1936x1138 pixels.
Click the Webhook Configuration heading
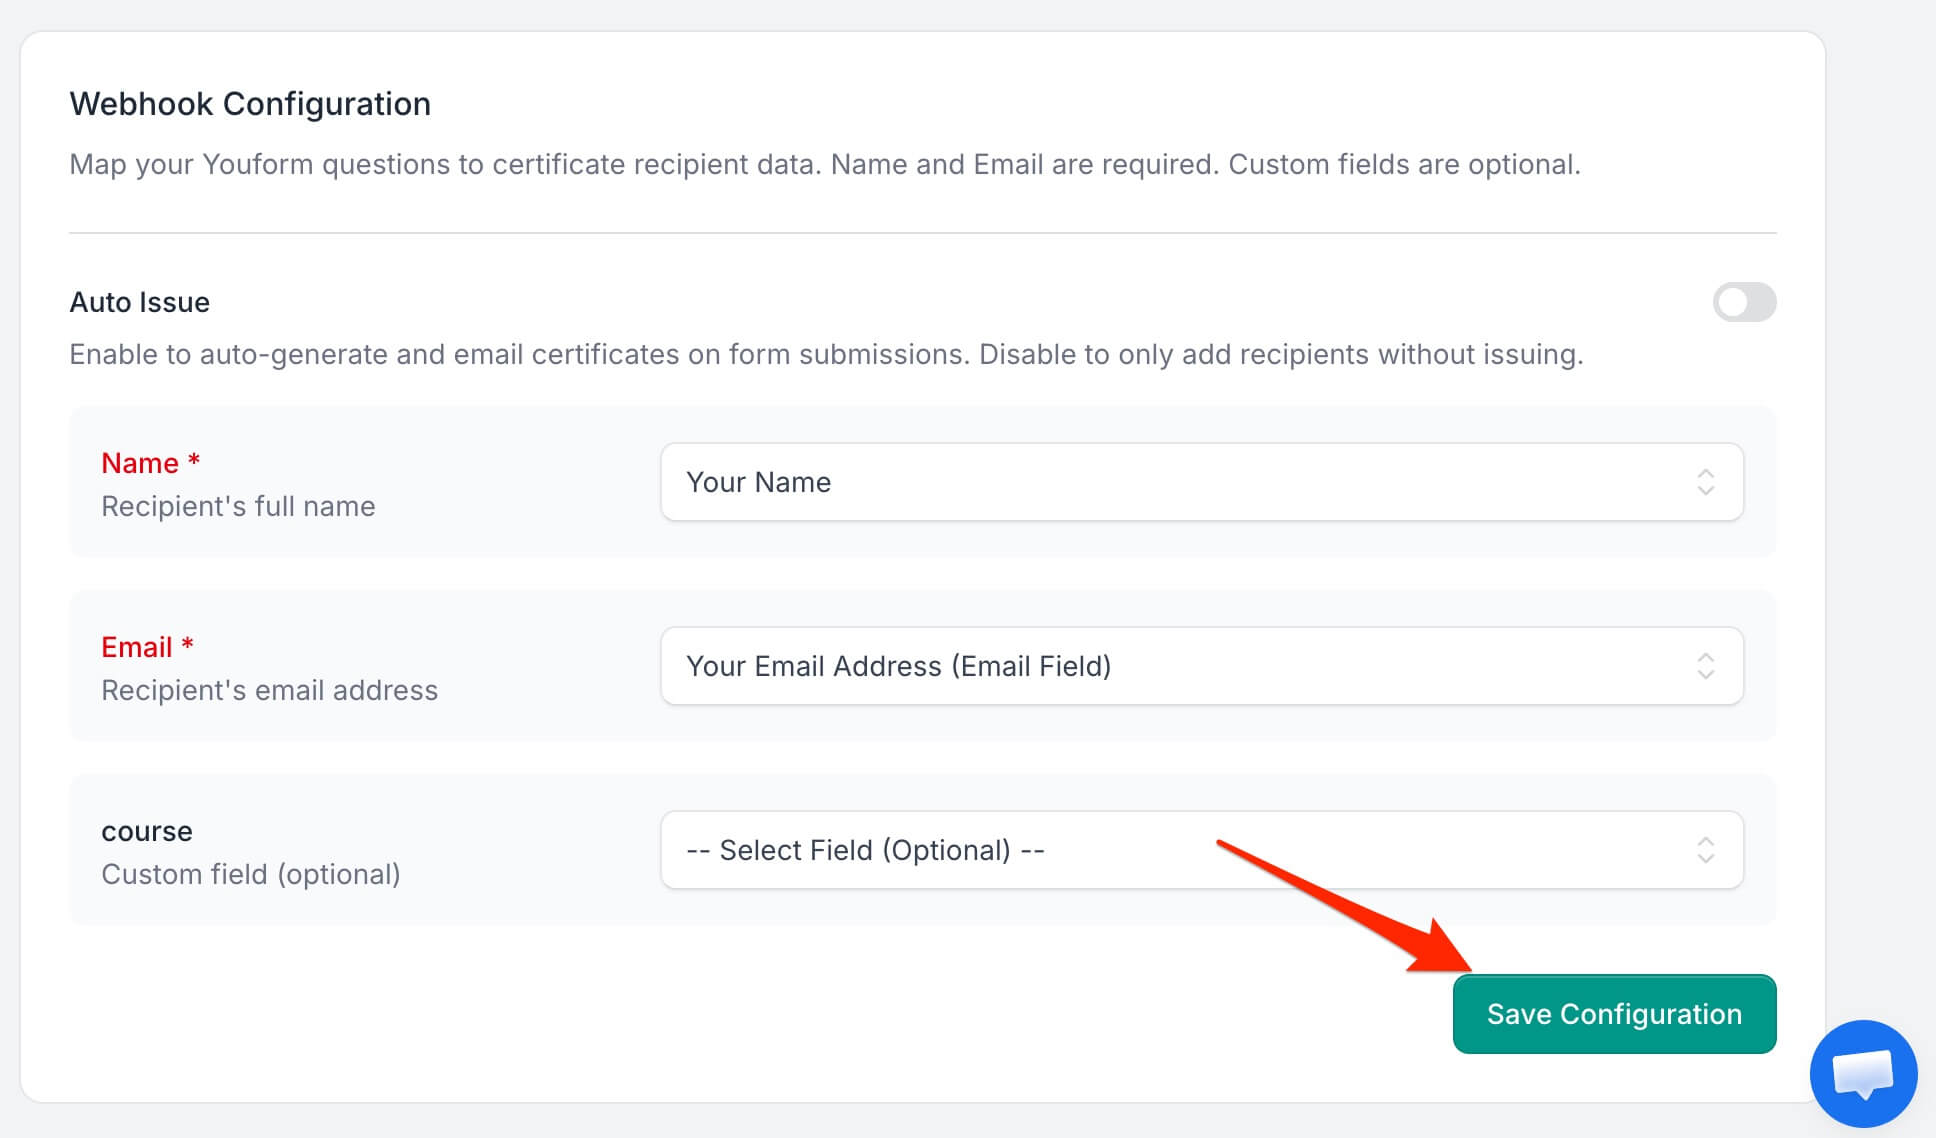tap(250, 104)
